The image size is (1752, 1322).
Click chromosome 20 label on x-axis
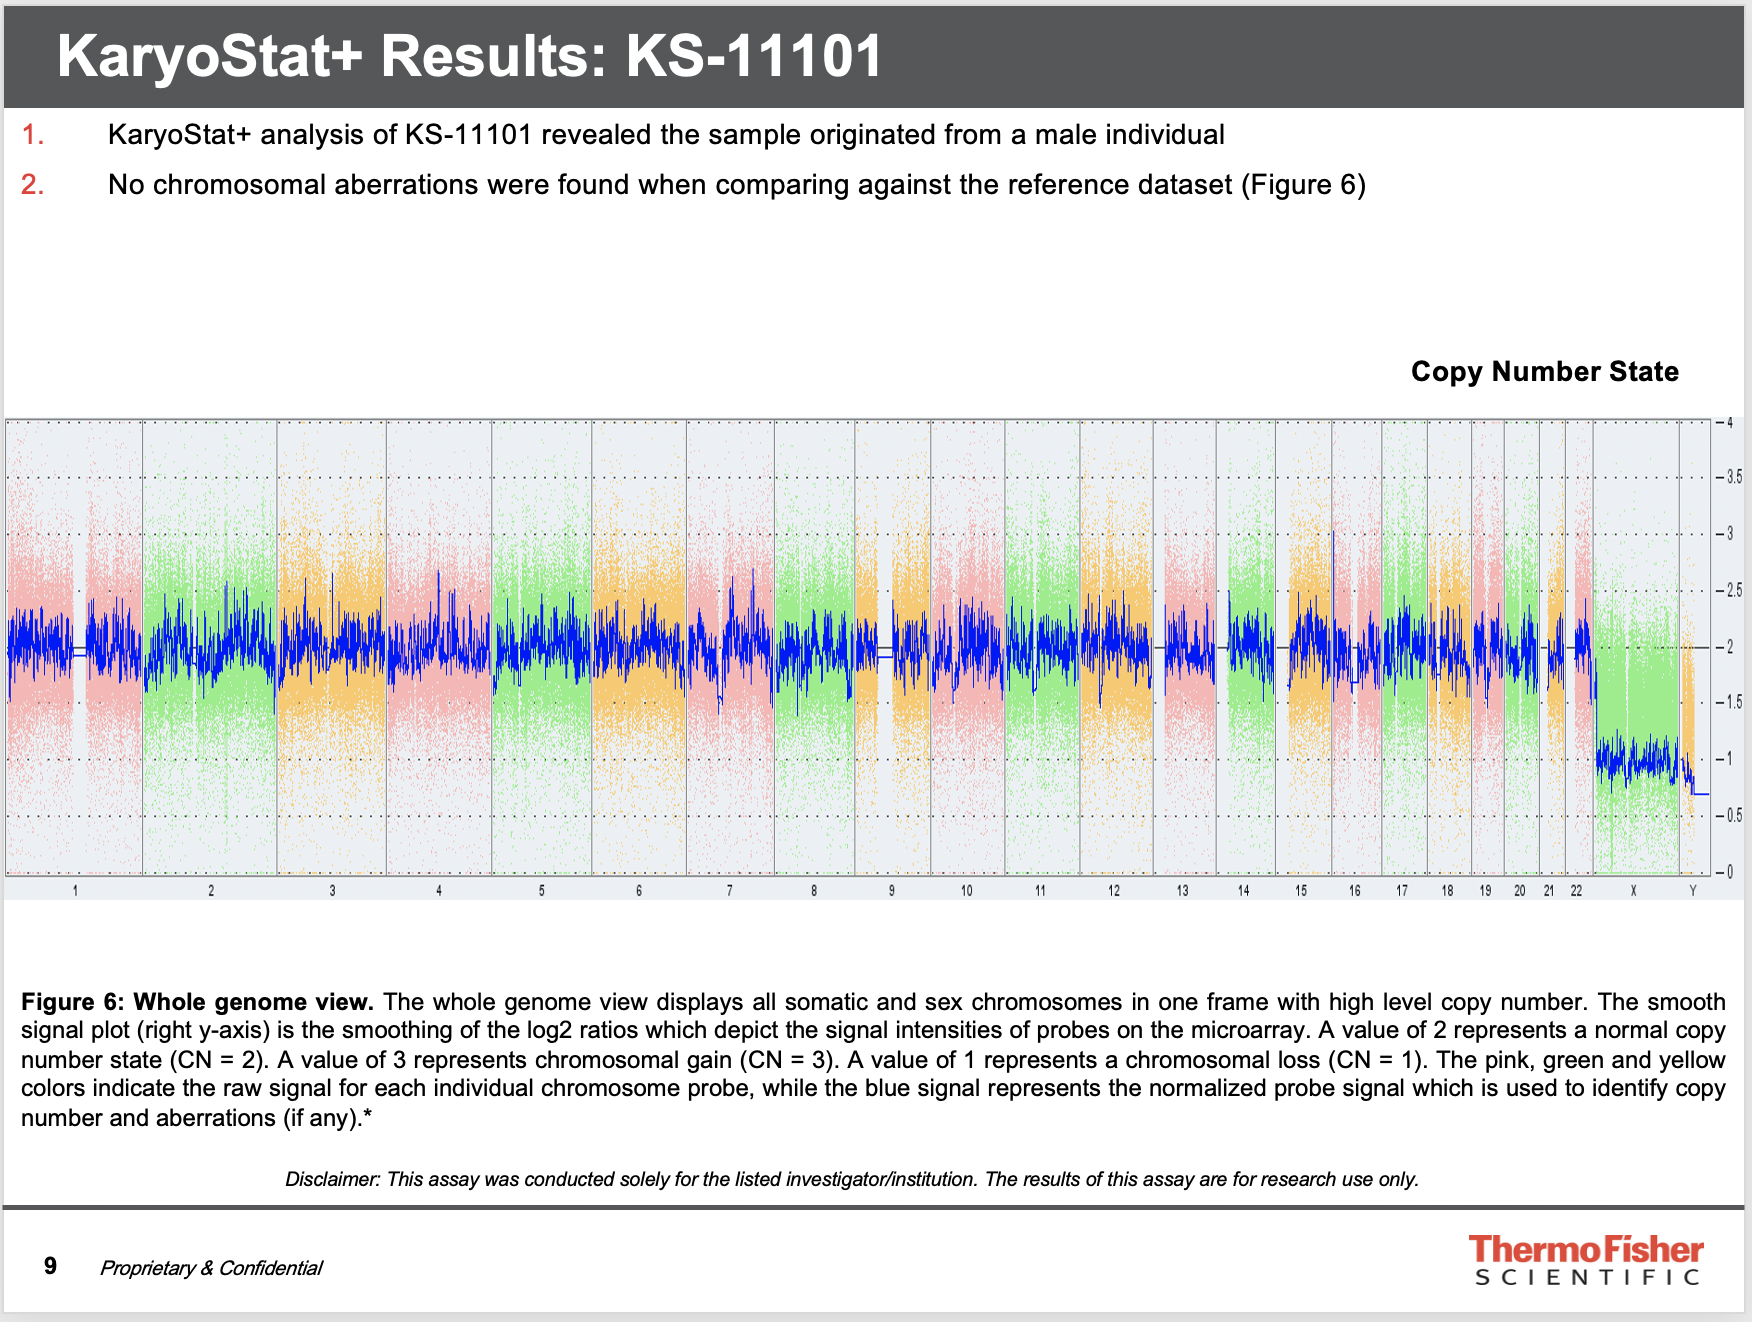(1520, 890)
